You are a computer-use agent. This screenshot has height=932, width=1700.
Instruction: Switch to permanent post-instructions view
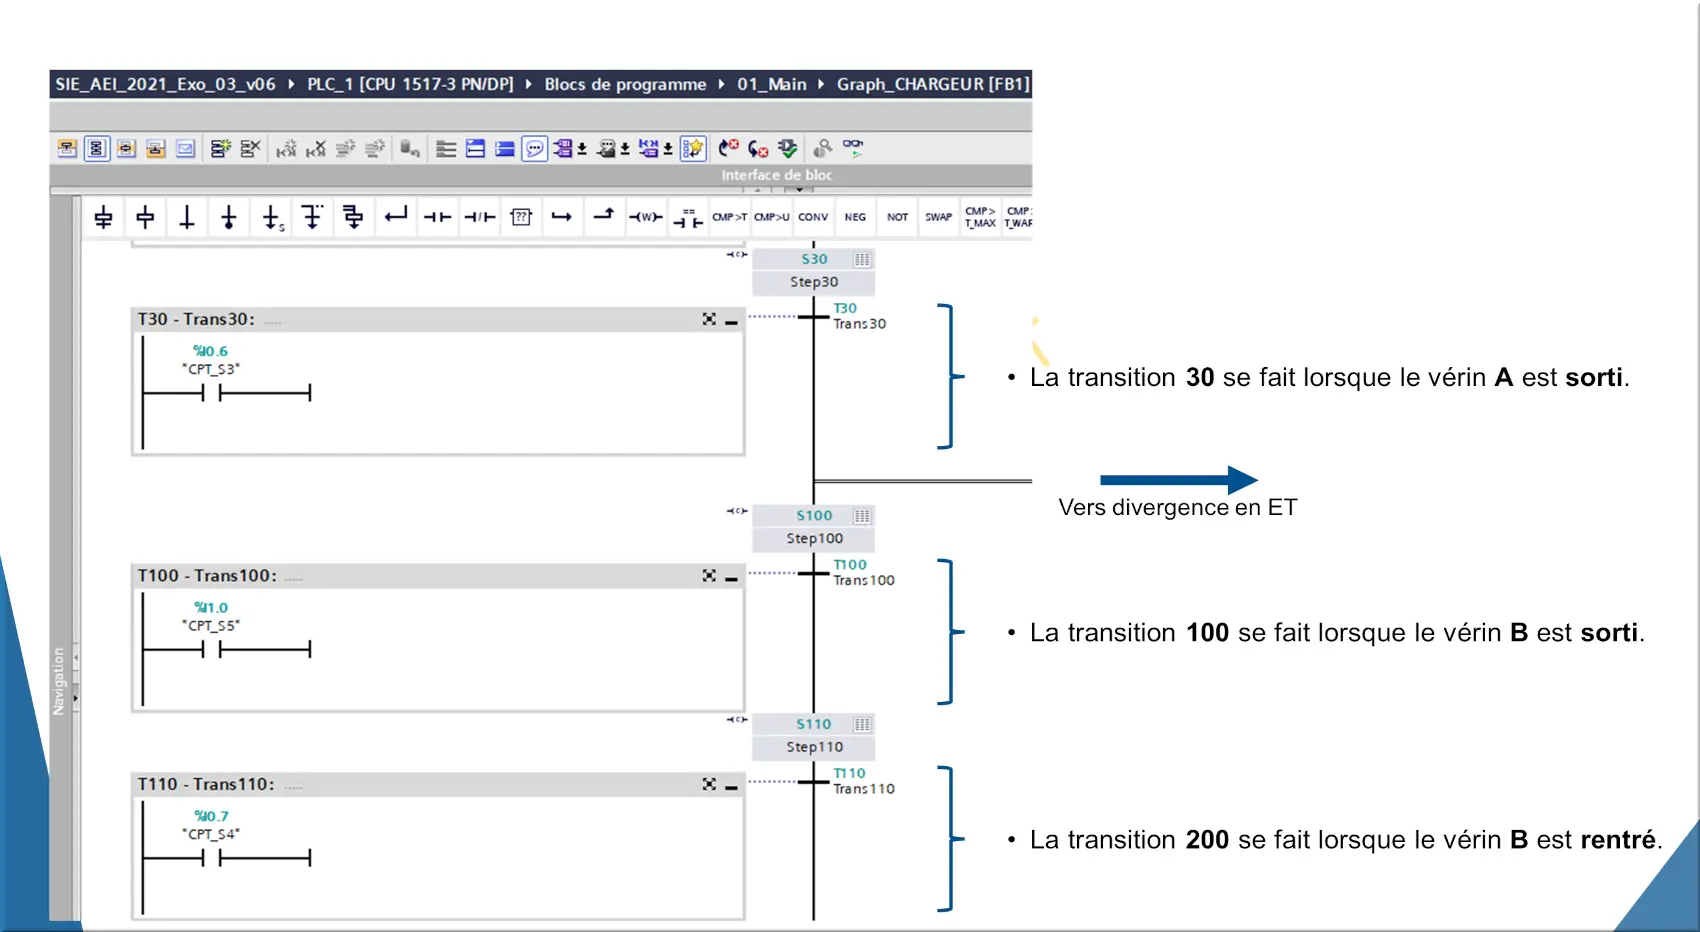[x=156, y=149]
